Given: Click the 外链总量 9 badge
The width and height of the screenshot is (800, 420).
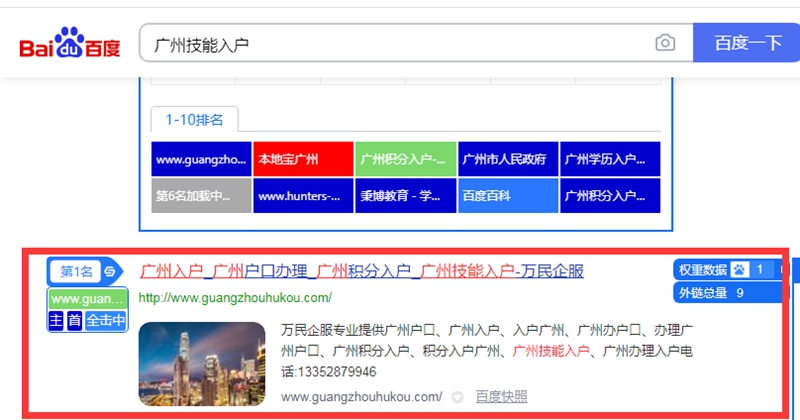Looking at the screenshot, I should click(x=730, y=292).
